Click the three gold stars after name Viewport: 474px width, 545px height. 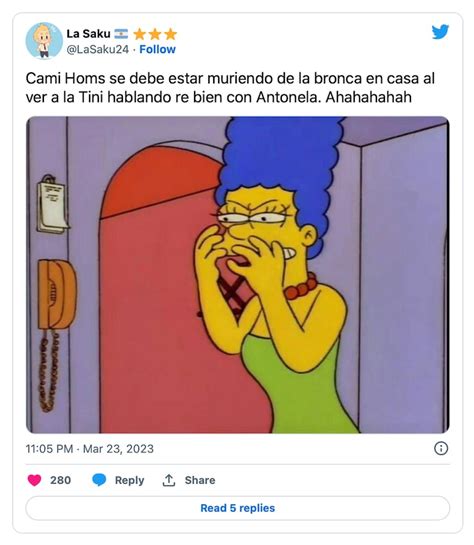pyautogui.click(x=155, y=34)
